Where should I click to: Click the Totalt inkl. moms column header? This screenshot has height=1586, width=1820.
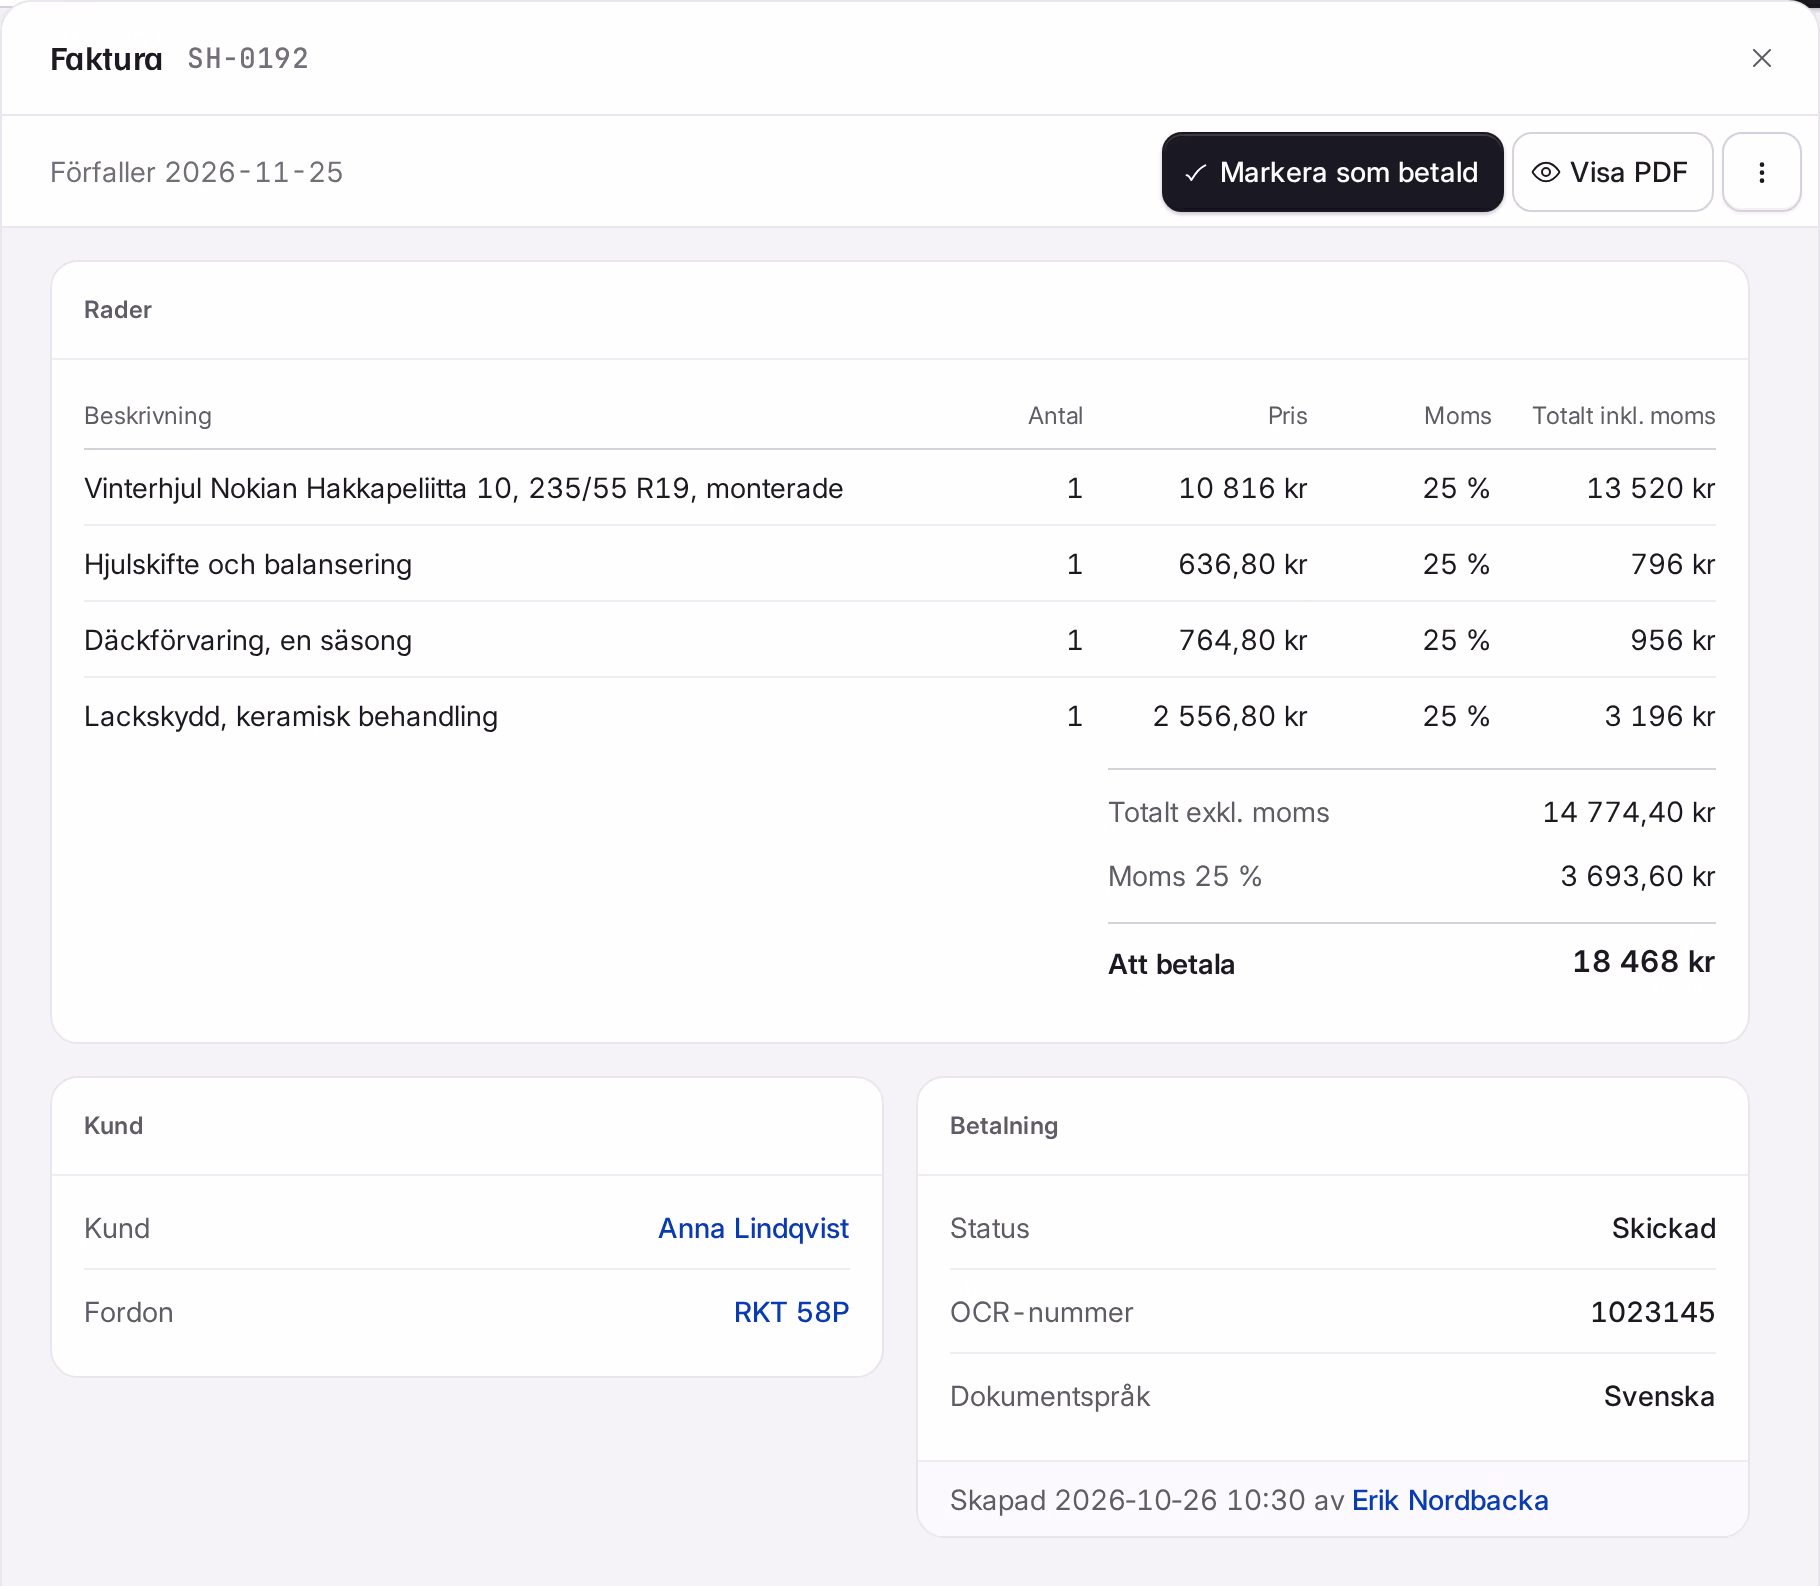1623,416
